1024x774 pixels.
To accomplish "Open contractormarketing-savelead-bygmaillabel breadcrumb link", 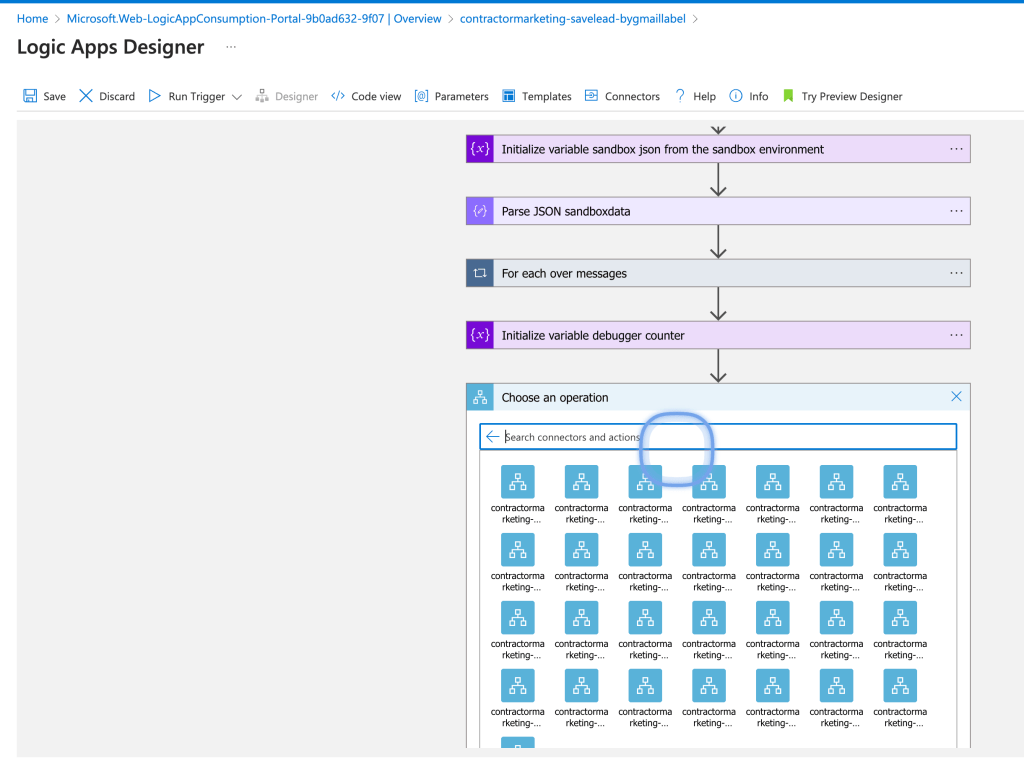I will (573, 19).
